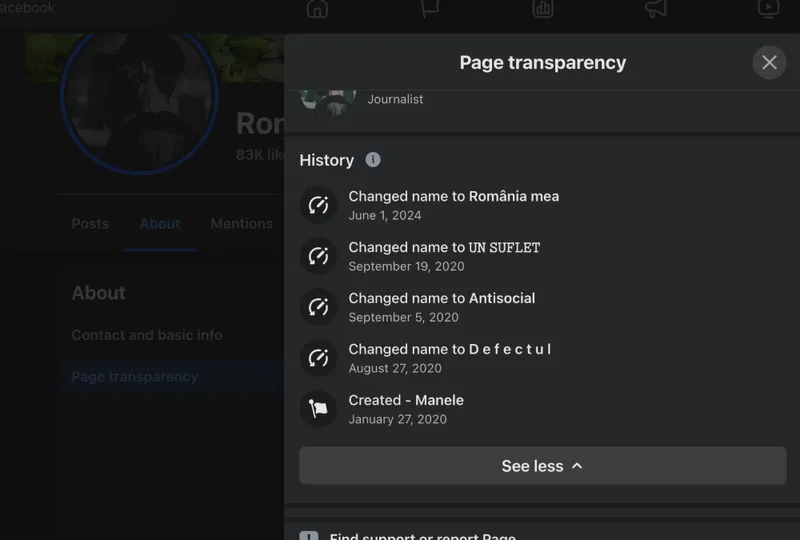Close the Page transparency dialog

(769, 63)
